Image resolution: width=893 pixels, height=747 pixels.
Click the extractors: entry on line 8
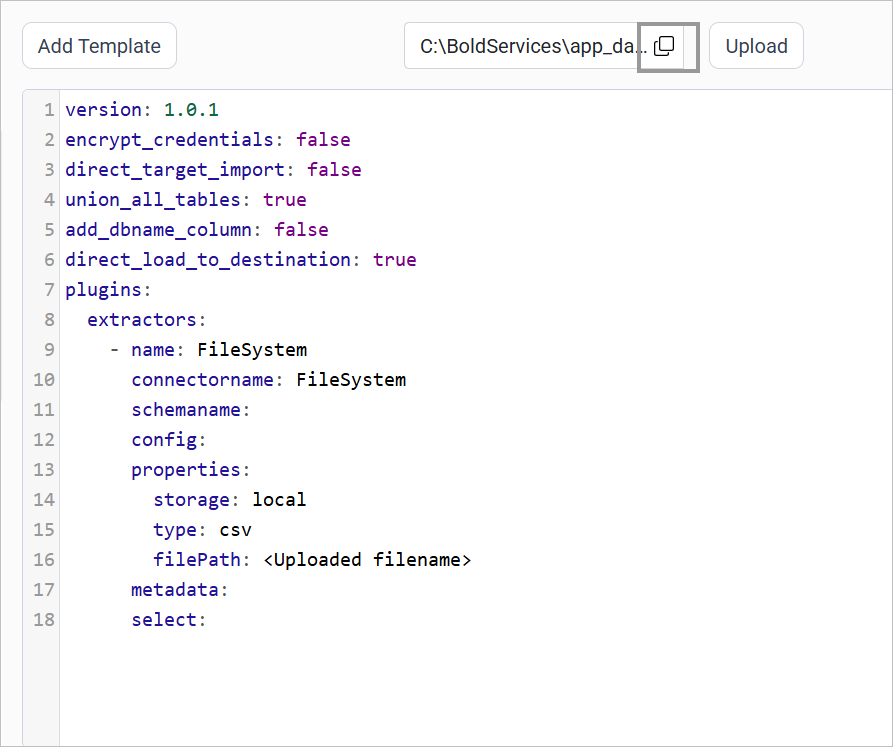point(145,319)
